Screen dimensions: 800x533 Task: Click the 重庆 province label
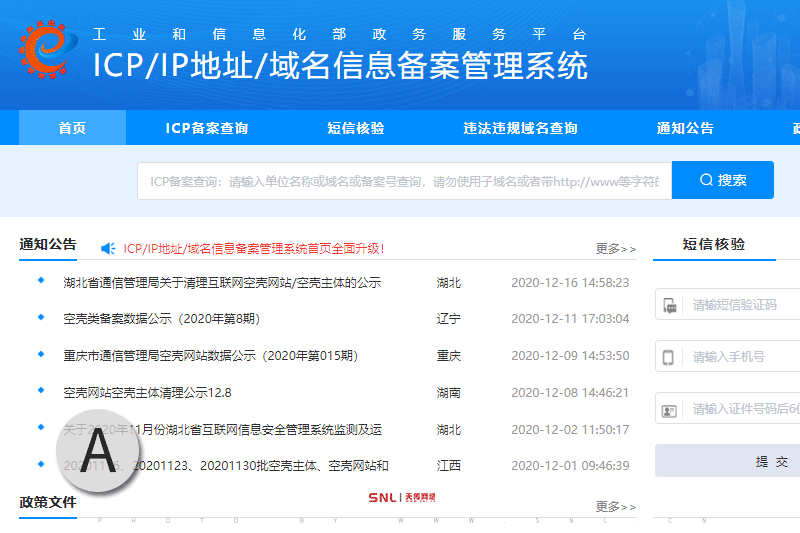click(448, 356)
